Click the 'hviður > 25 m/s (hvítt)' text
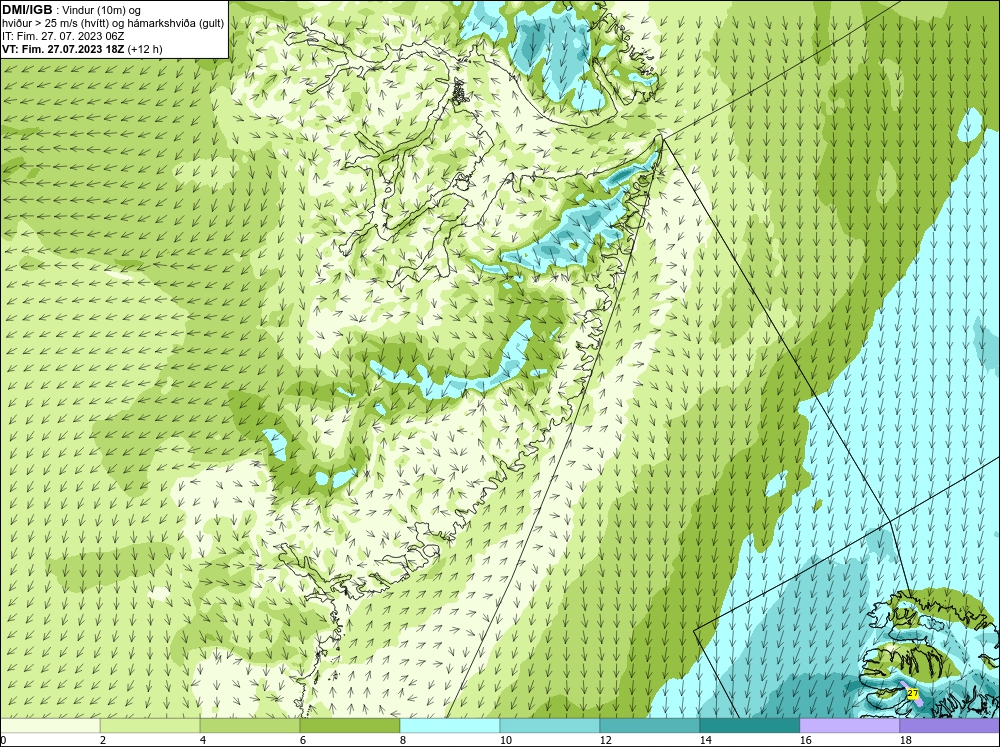1000x747 pixels. coord(55,23)
